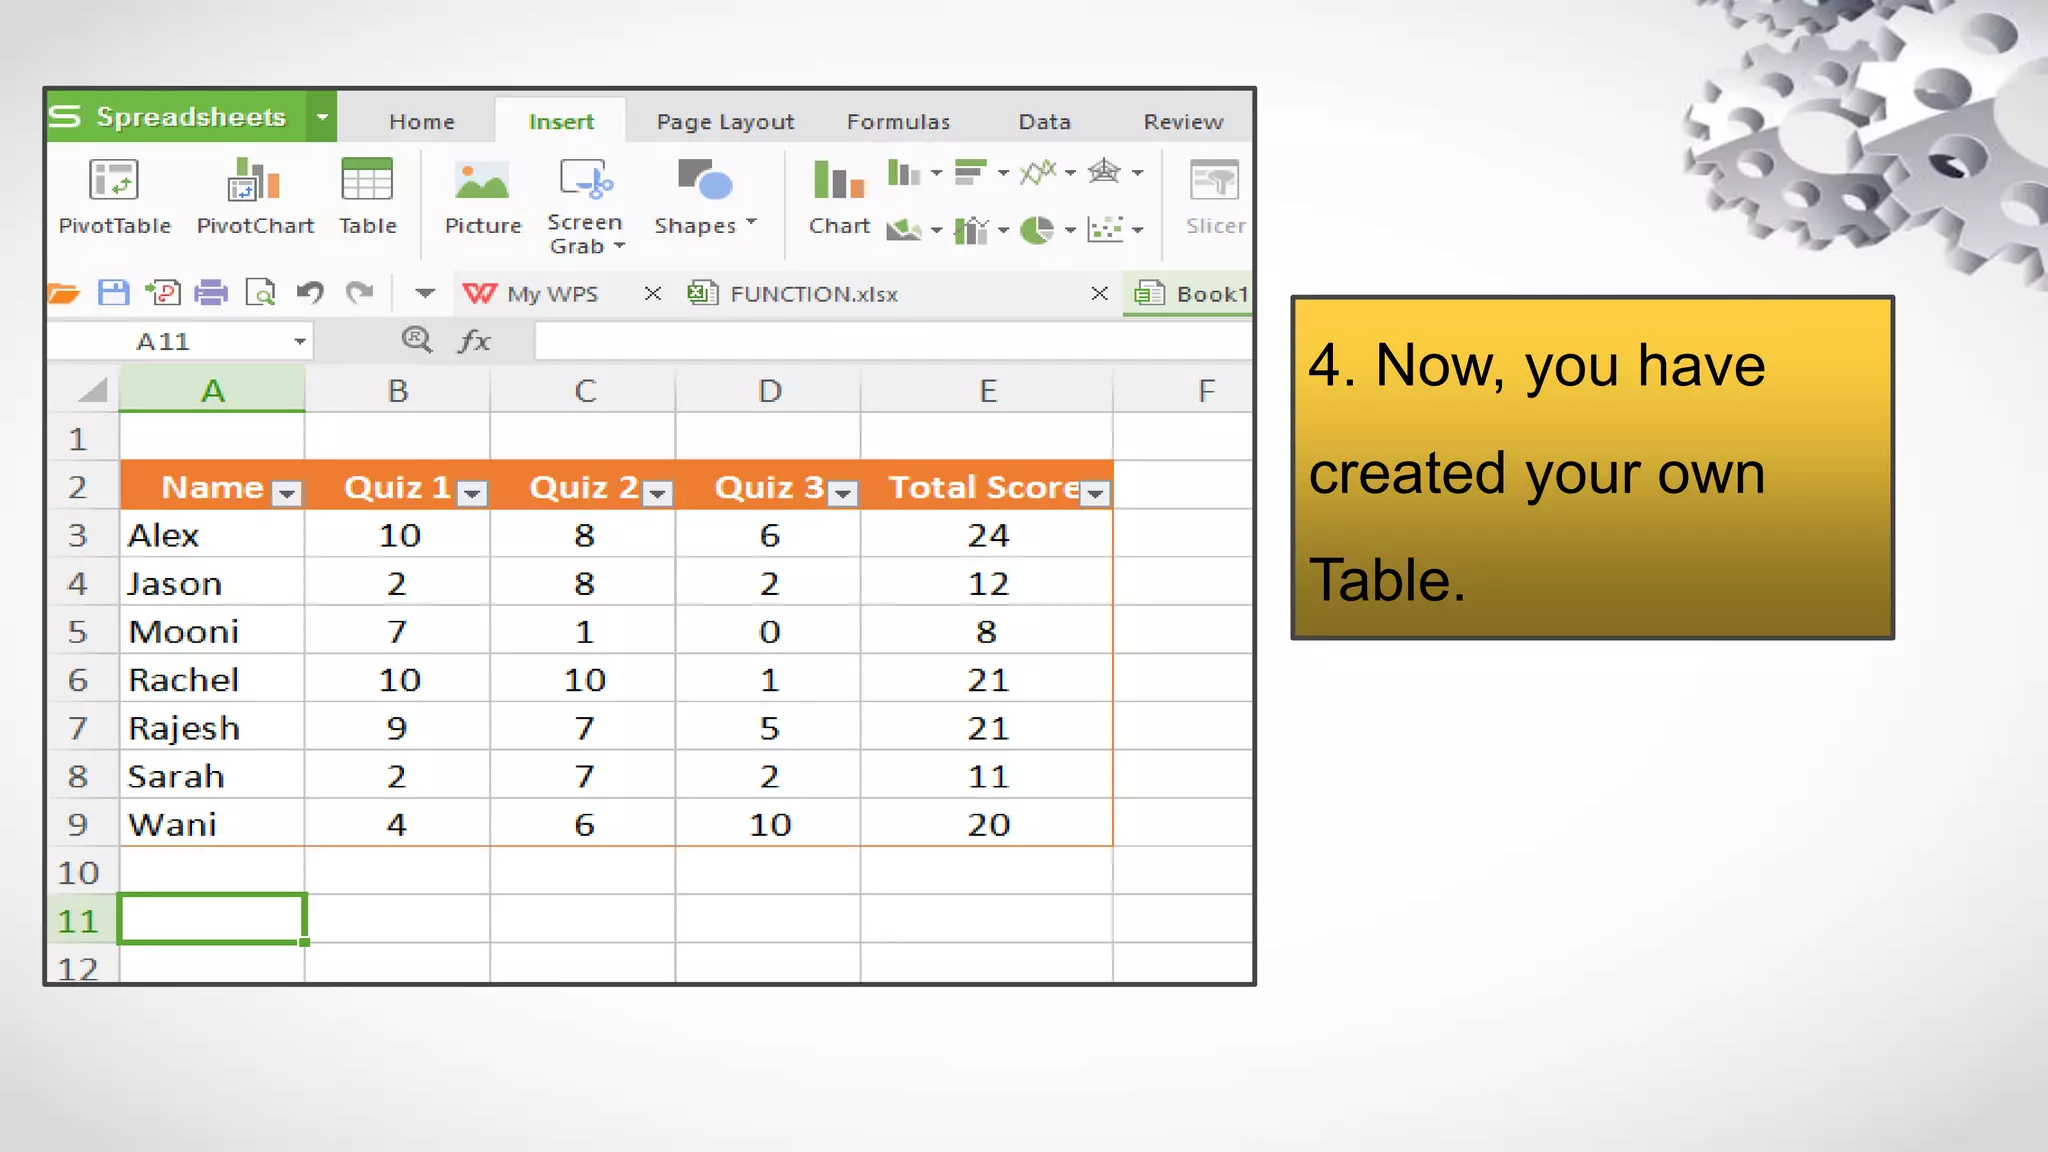Select Wani's Quiz 3 cell 10

(768, 824)
